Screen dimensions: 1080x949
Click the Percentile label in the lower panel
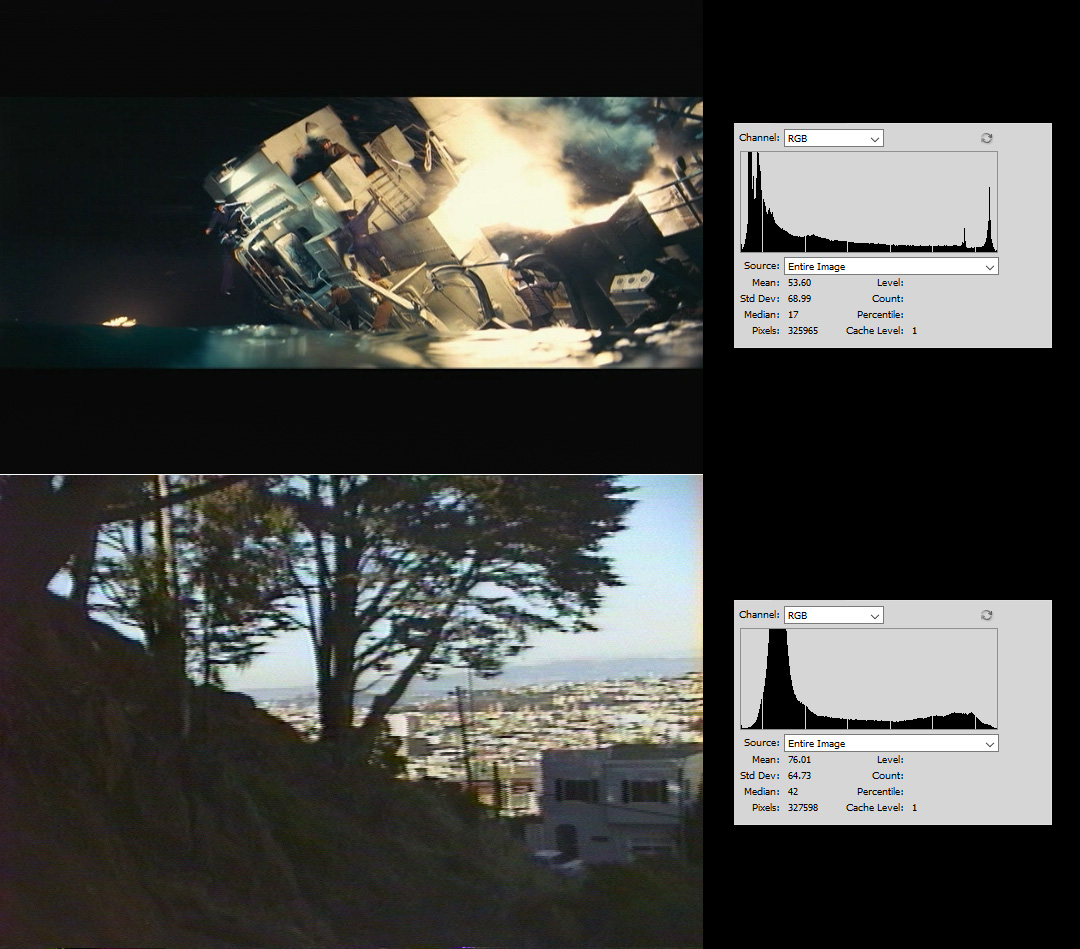[880, 792]
